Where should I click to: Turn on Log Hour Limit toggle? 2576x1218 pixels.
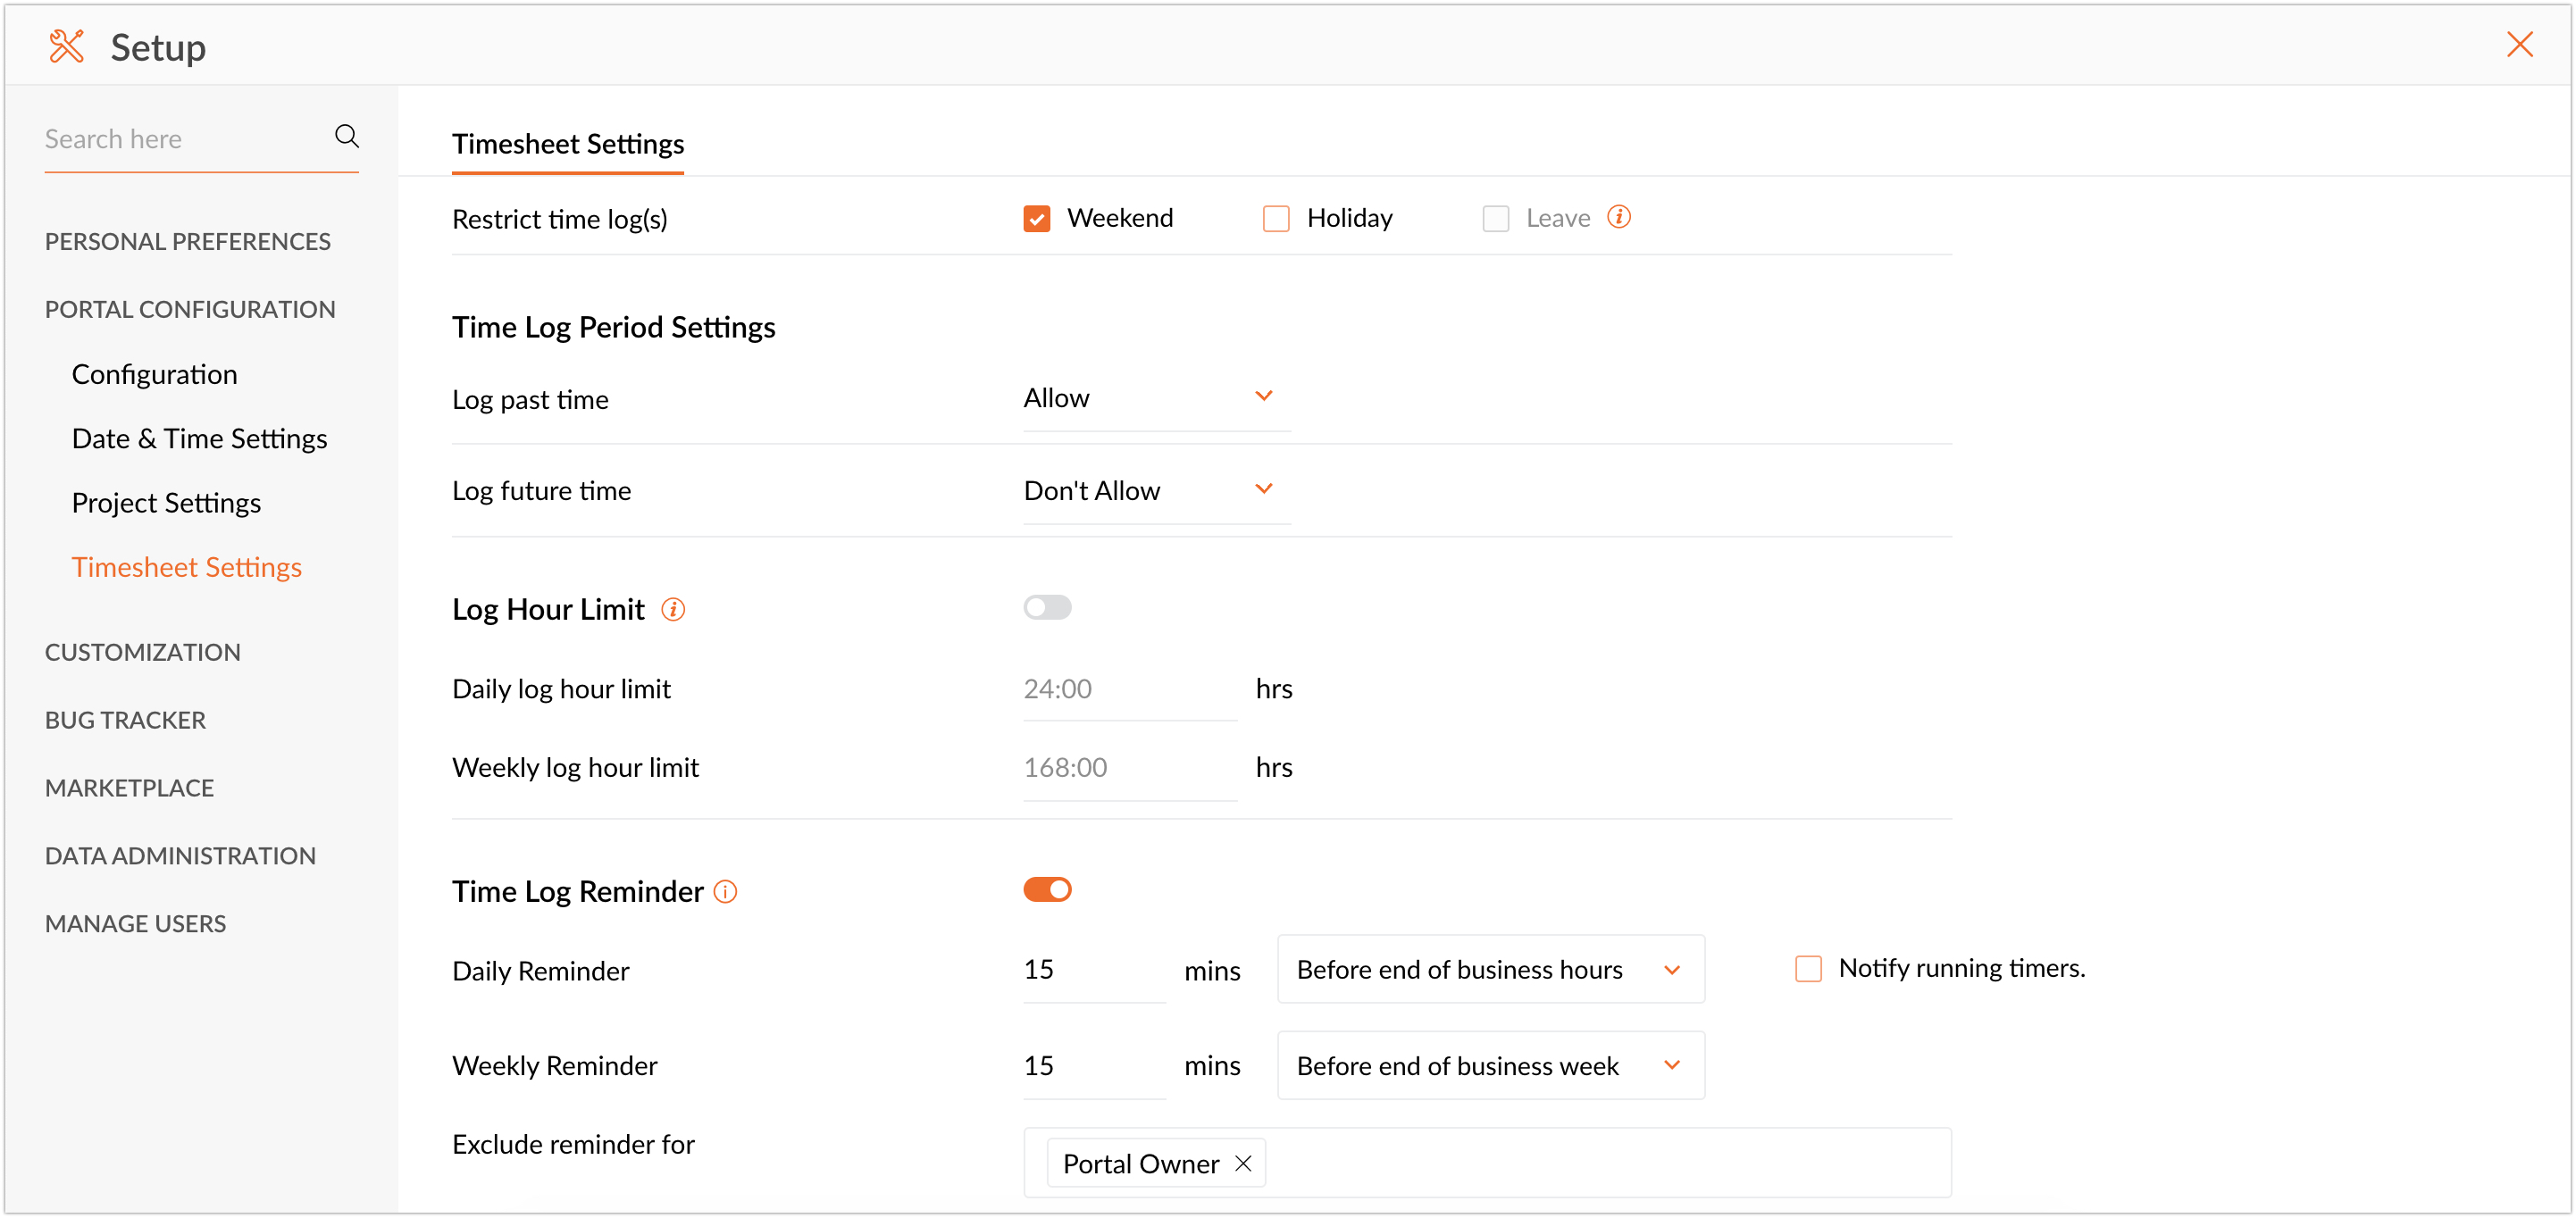pyautogui.click(x=1046, y=607)
